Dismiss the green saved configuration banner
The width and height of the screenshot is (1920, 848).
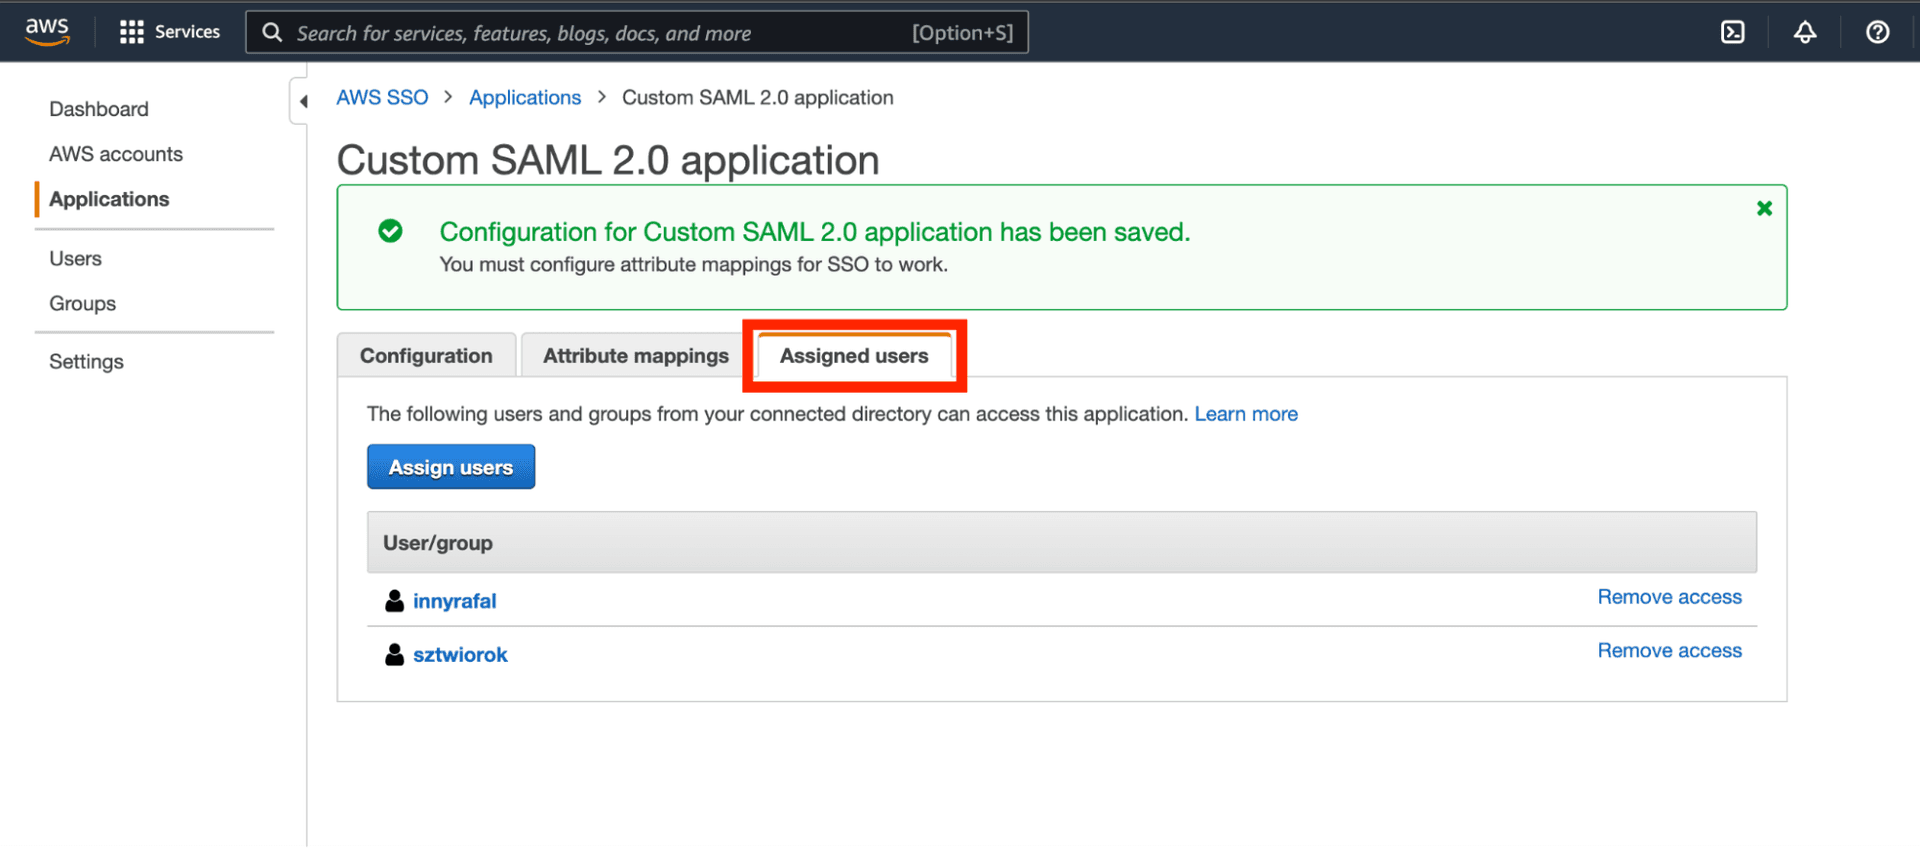tap(1764, 208)
